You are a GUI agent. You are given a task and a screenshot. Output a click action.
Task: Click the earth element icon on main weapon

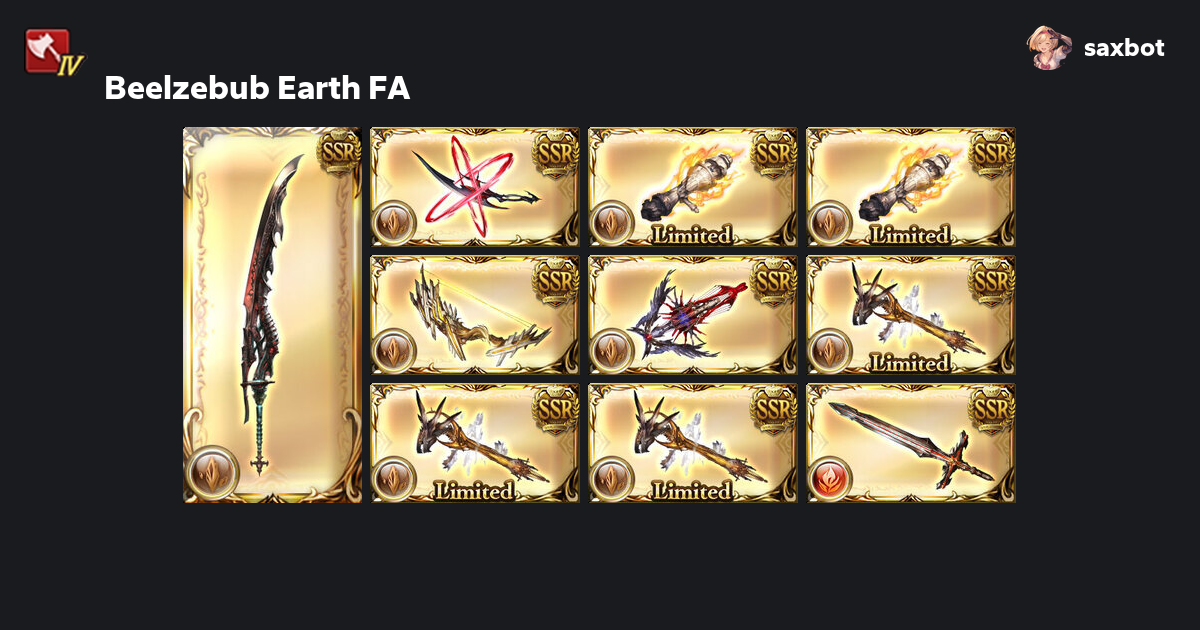click(x=212, y=473)
